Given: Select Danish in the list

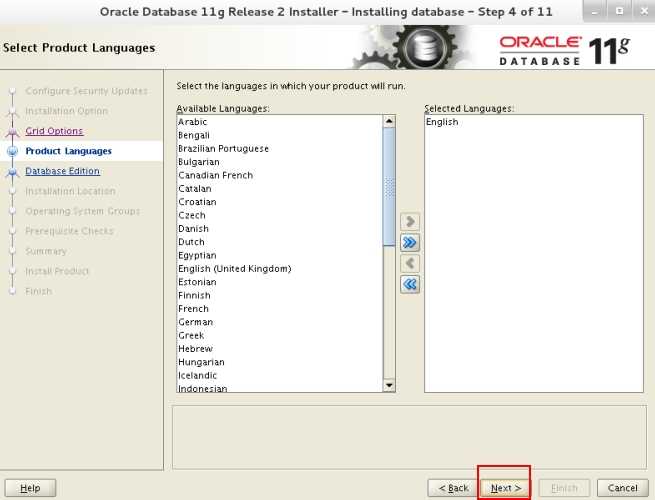Looking at the screenshot, I should click(x=279, y=229).
